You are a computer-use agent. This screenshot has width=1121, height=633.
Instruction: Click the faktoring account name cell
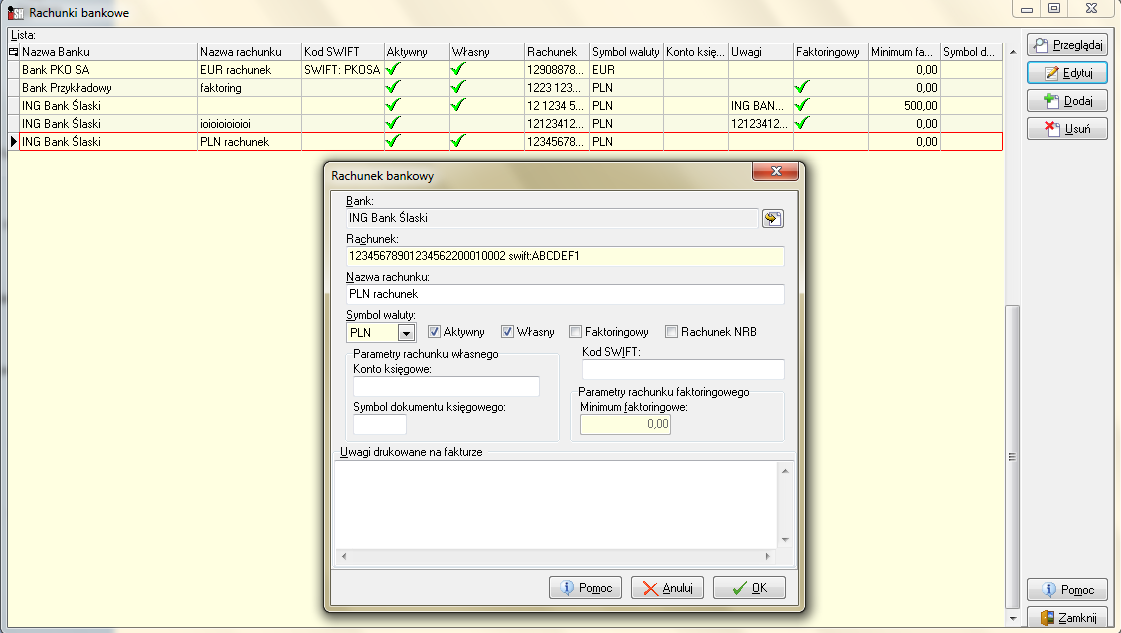(250, 87)
